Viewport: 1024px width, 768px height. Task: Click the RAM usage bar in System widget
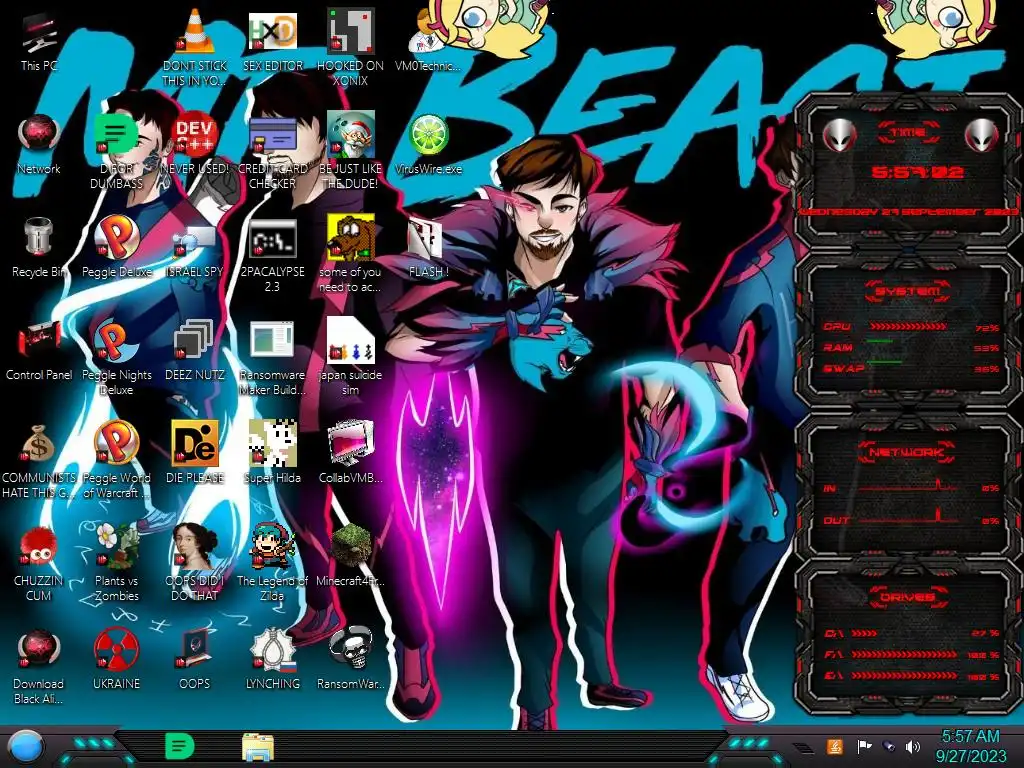coord(880,342)
